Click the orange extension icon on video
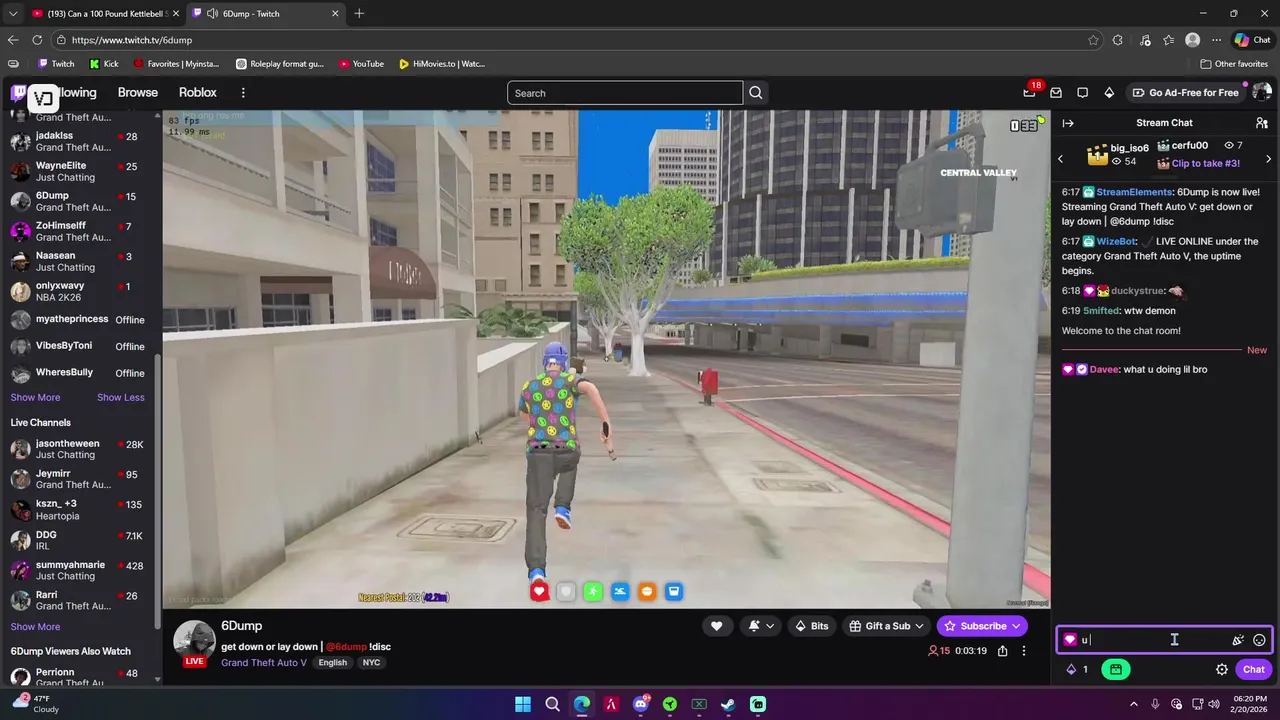 click(647, 591)
